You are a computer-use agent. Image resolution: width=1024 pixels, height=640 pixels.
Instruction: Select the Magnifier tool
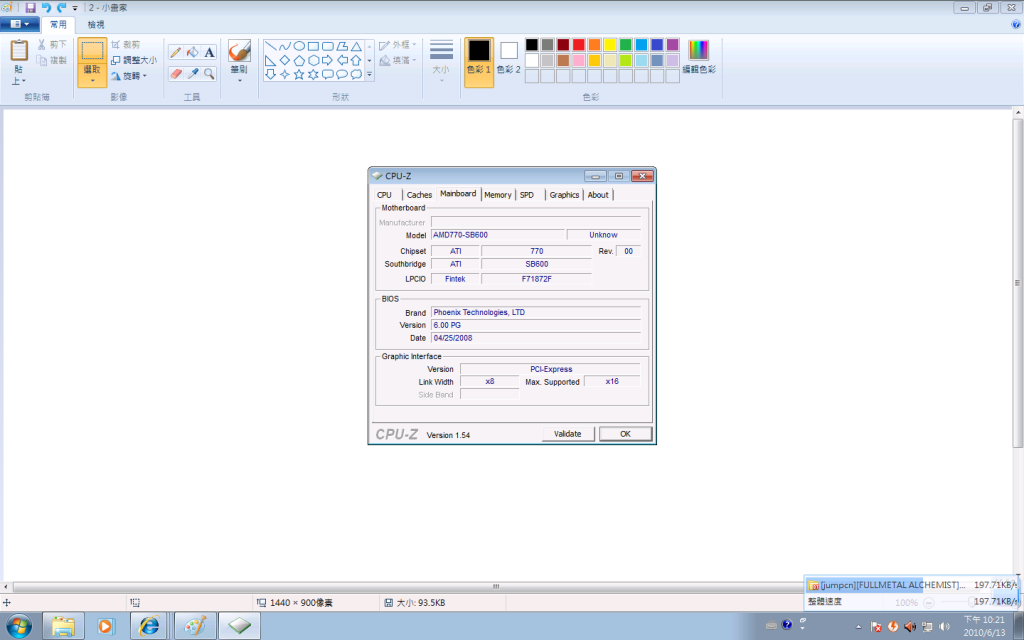pyautogui.click(x=210, y=73)
